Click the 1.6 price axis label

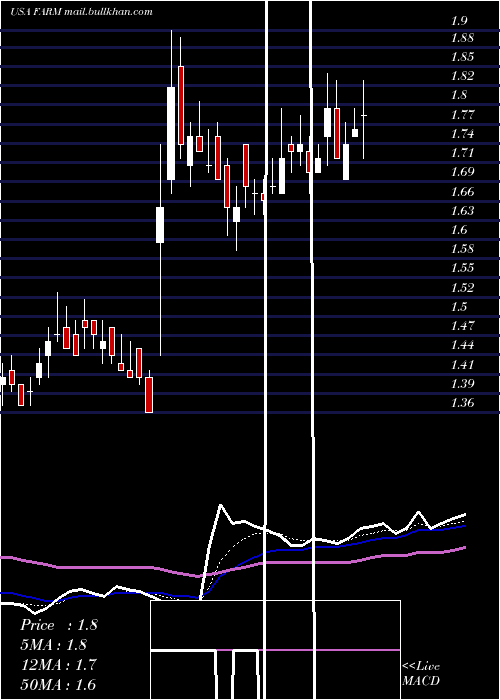459,229
